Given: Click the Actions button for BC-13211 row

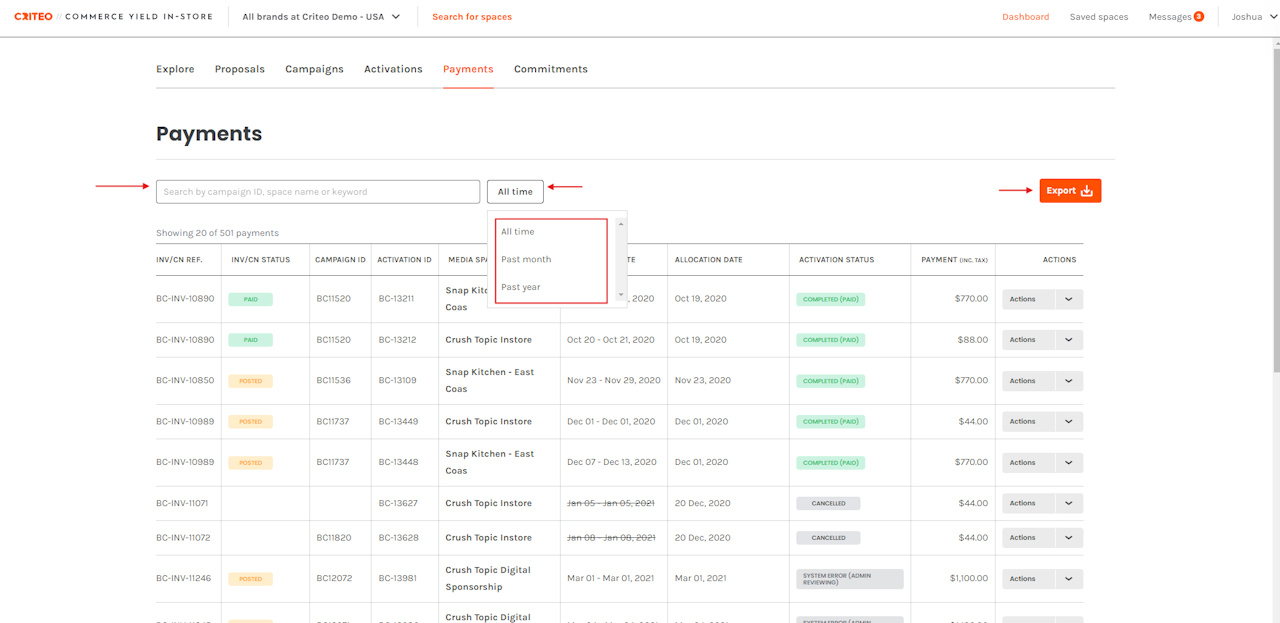Looking at the screenshot, I should click(x=1027, y=299).
